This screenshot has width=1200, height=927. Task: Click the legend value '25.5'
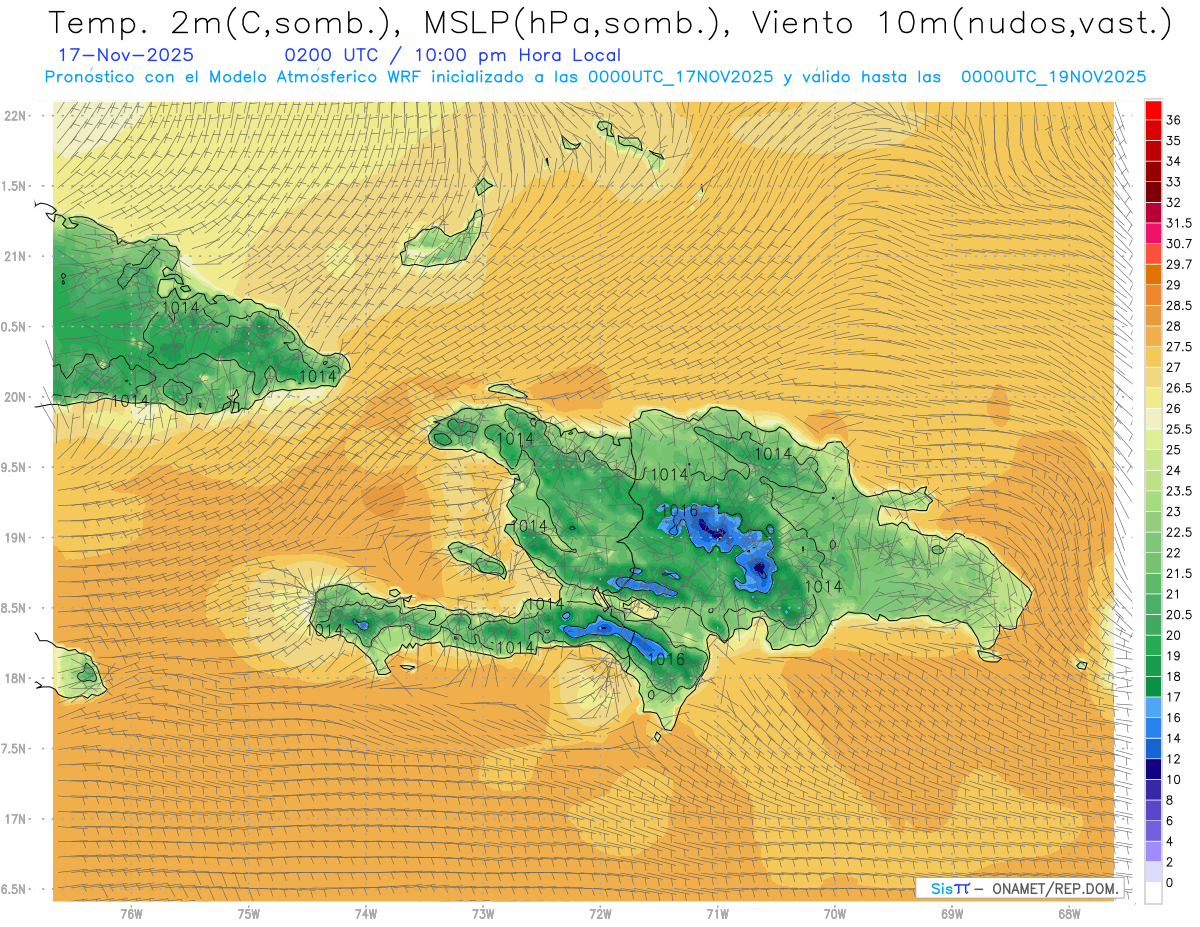[x=1180, y=430]
